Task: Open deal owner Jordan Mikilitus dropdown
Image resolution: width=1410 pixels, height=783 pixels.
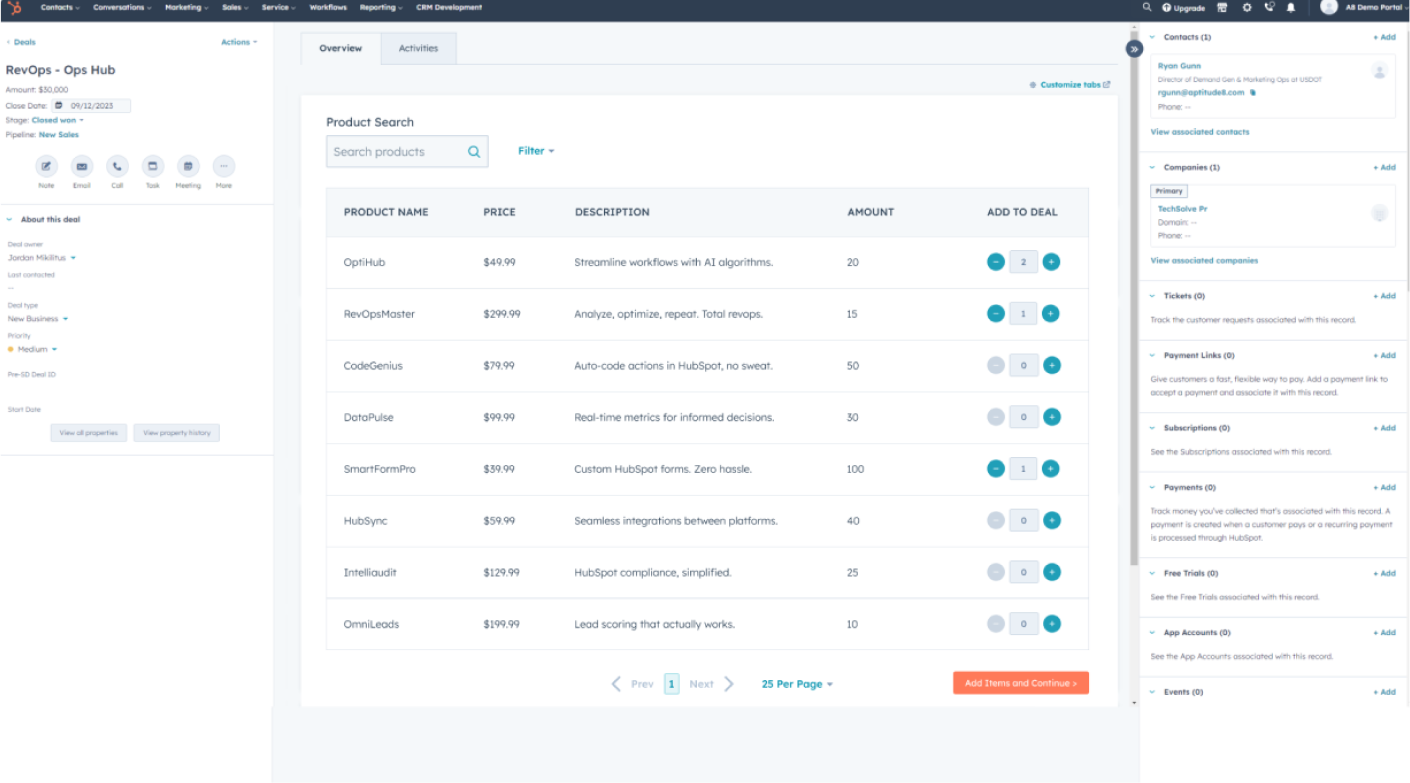Action: point(42,257)
